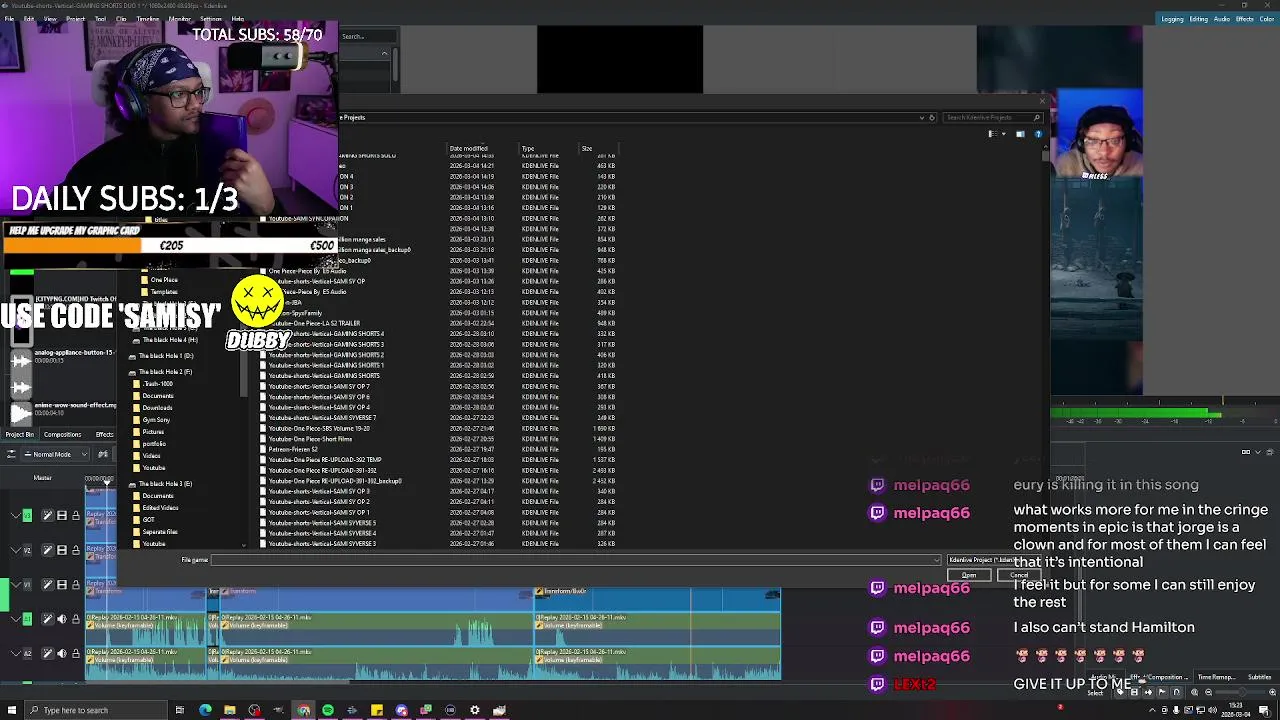Select the Color workspace layout
This screenshot has height=720, width=1280.
pos(1265,19)
